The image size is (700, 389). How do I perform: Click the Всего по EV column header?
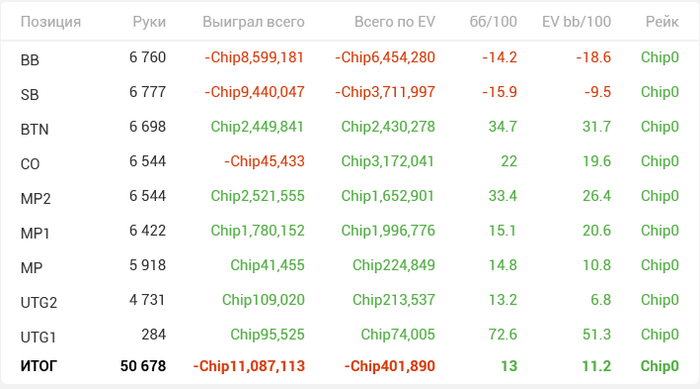point(395,21)
